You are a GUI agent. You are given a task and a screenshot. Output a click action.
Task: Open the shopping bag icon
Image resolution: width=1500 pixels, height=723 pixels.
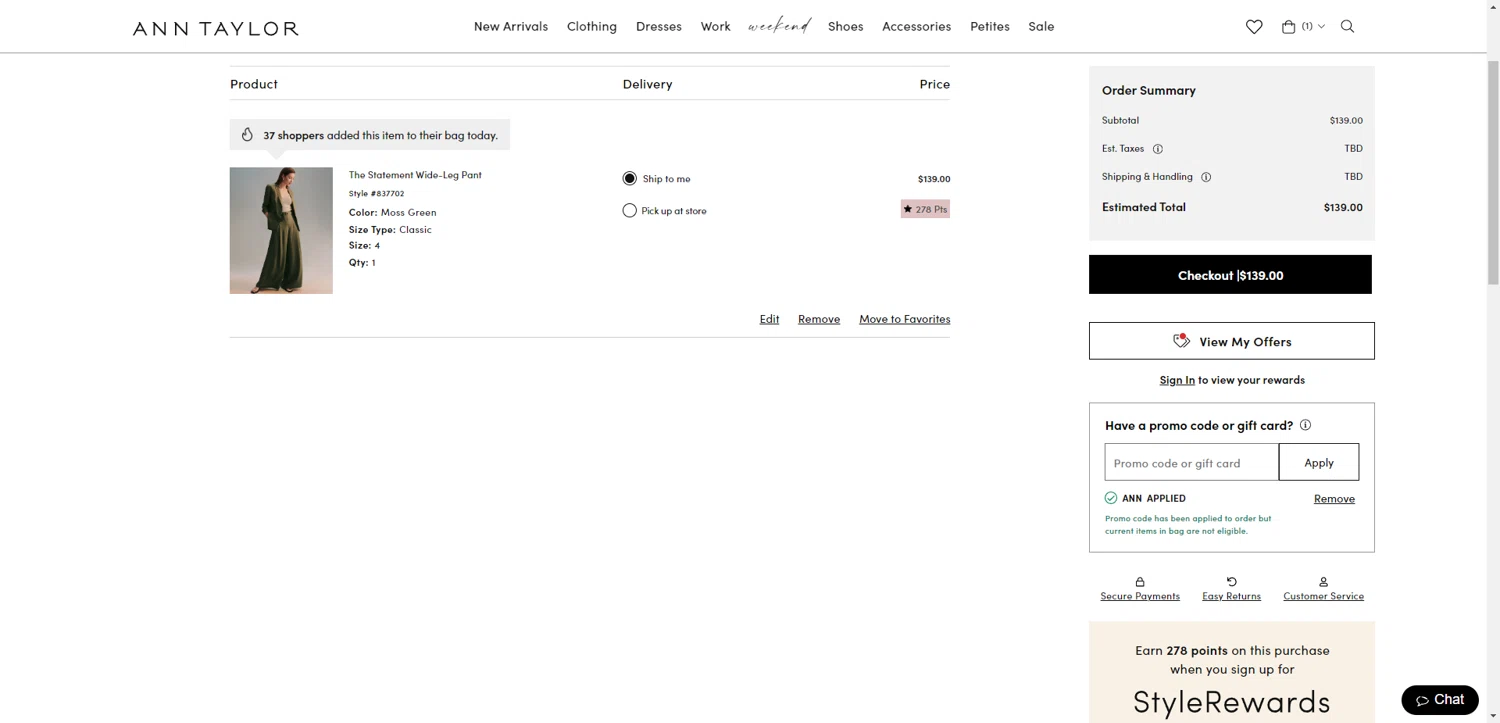point(1289,27)
